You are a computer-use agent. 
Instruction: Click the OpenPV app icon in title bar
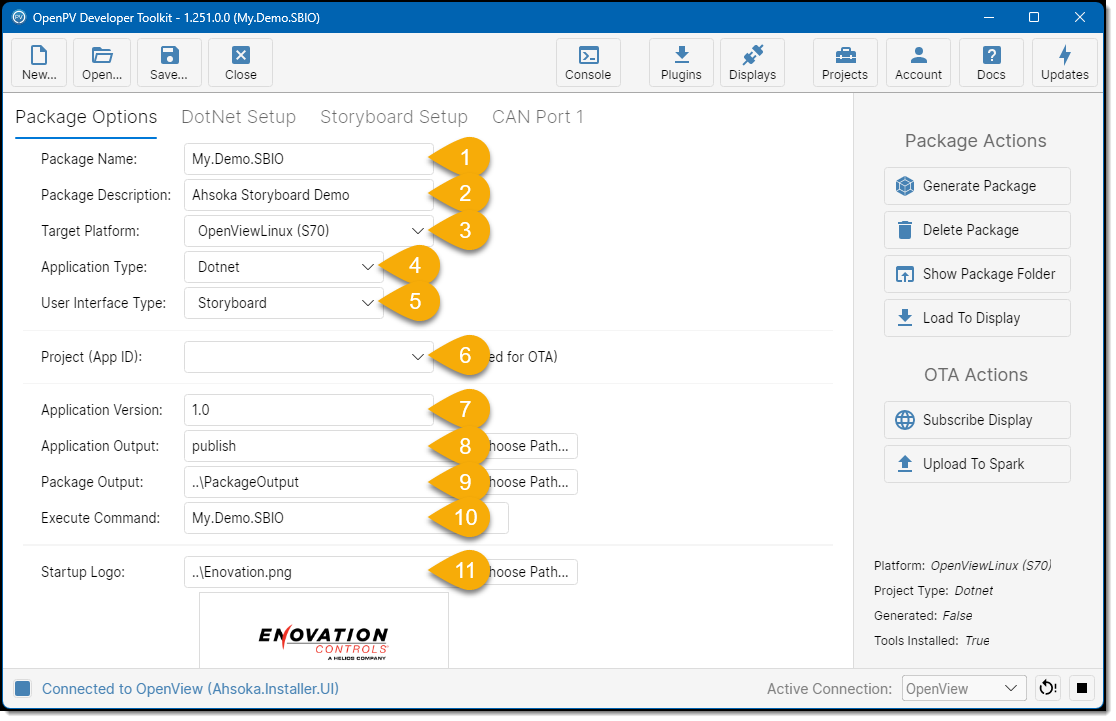click(x=19, y=17)
